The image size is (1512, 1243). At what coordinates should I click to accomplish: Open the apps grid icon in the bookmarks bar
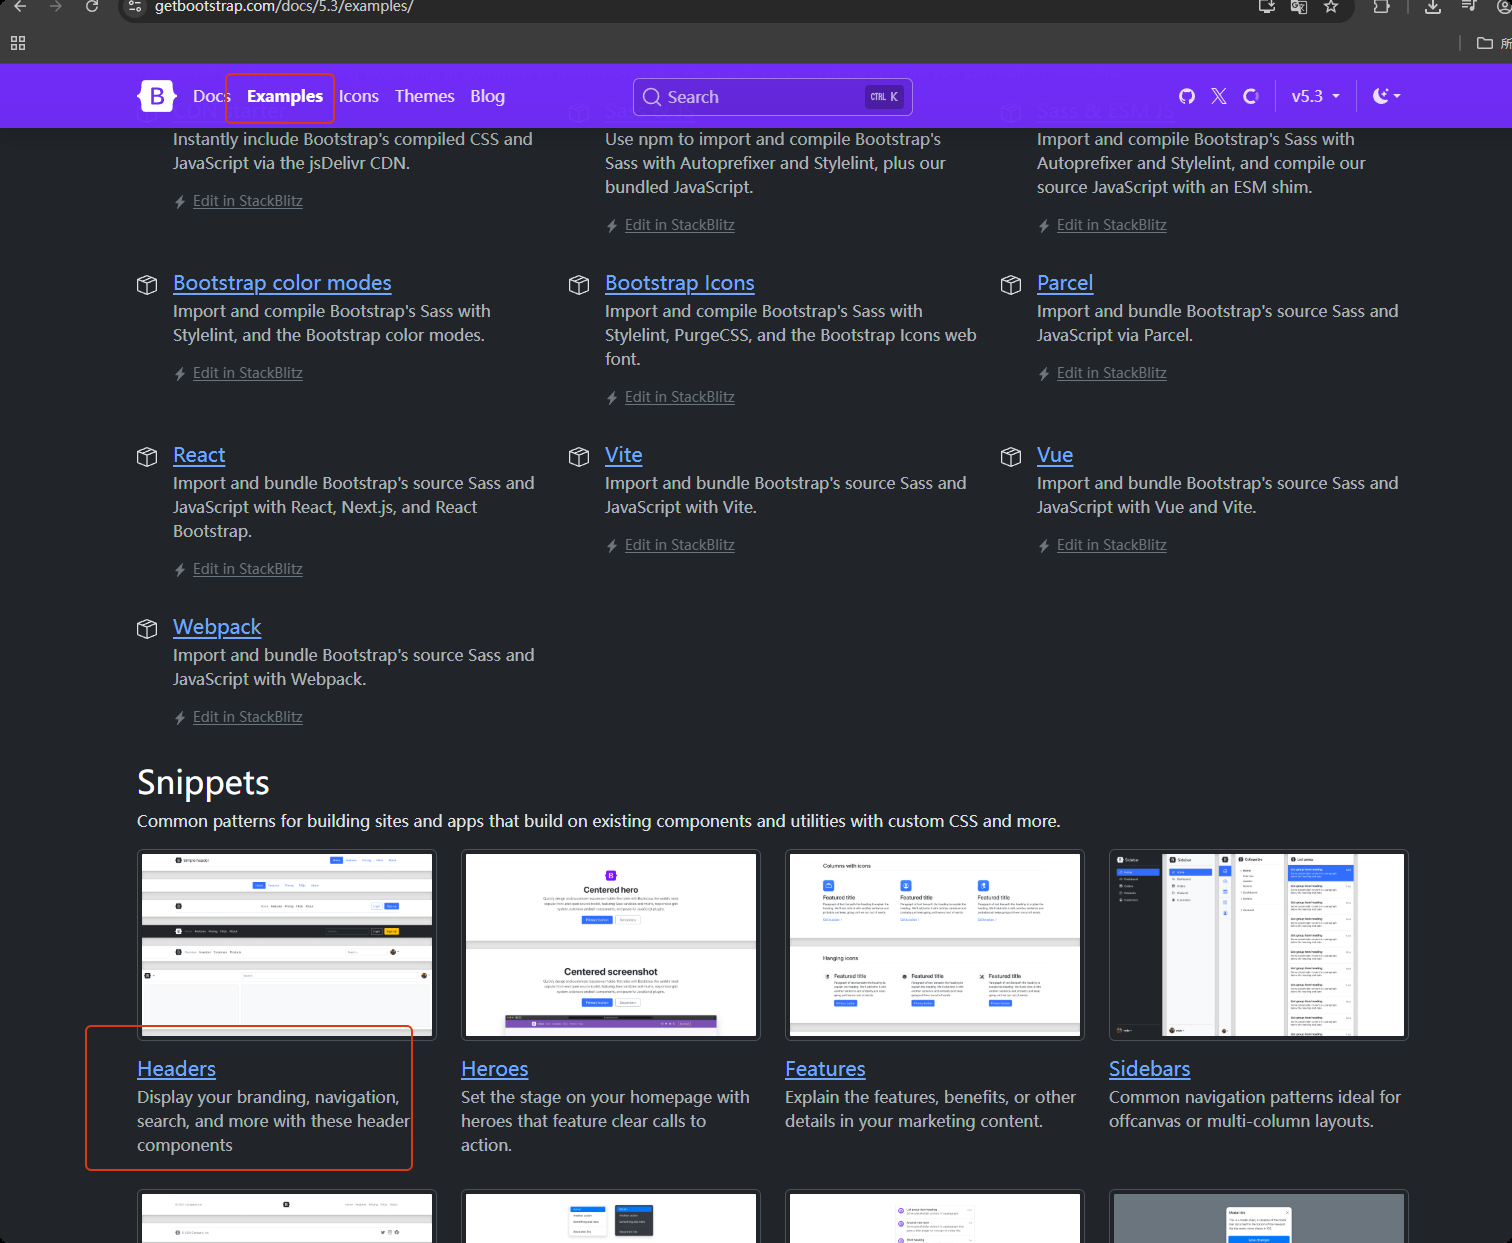pos(18,43)
